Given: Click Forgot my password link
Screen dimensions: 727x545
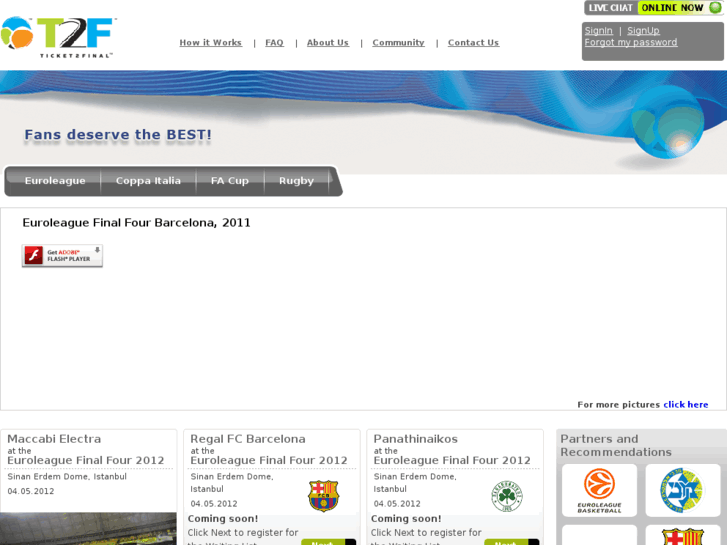Looking at the screenshot, I should coord(631,42).
